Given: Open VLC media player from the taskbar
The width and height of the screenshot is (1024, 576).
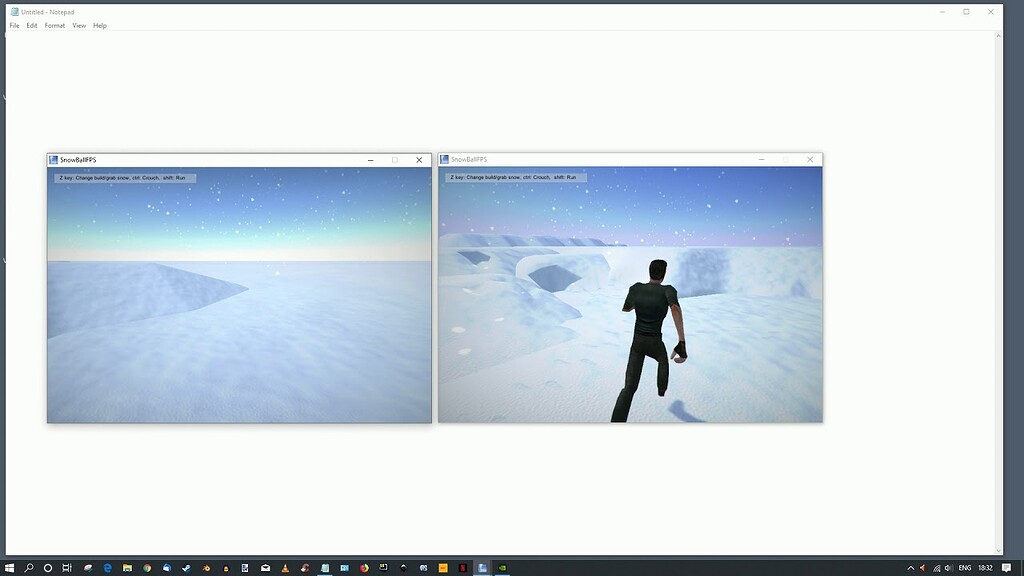Looking at the screenshot, I should tap(285, 566).
